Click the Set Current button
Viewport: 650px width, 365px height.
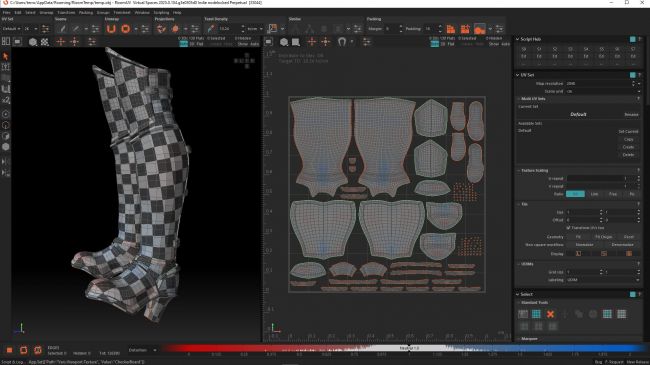(628, 131)
